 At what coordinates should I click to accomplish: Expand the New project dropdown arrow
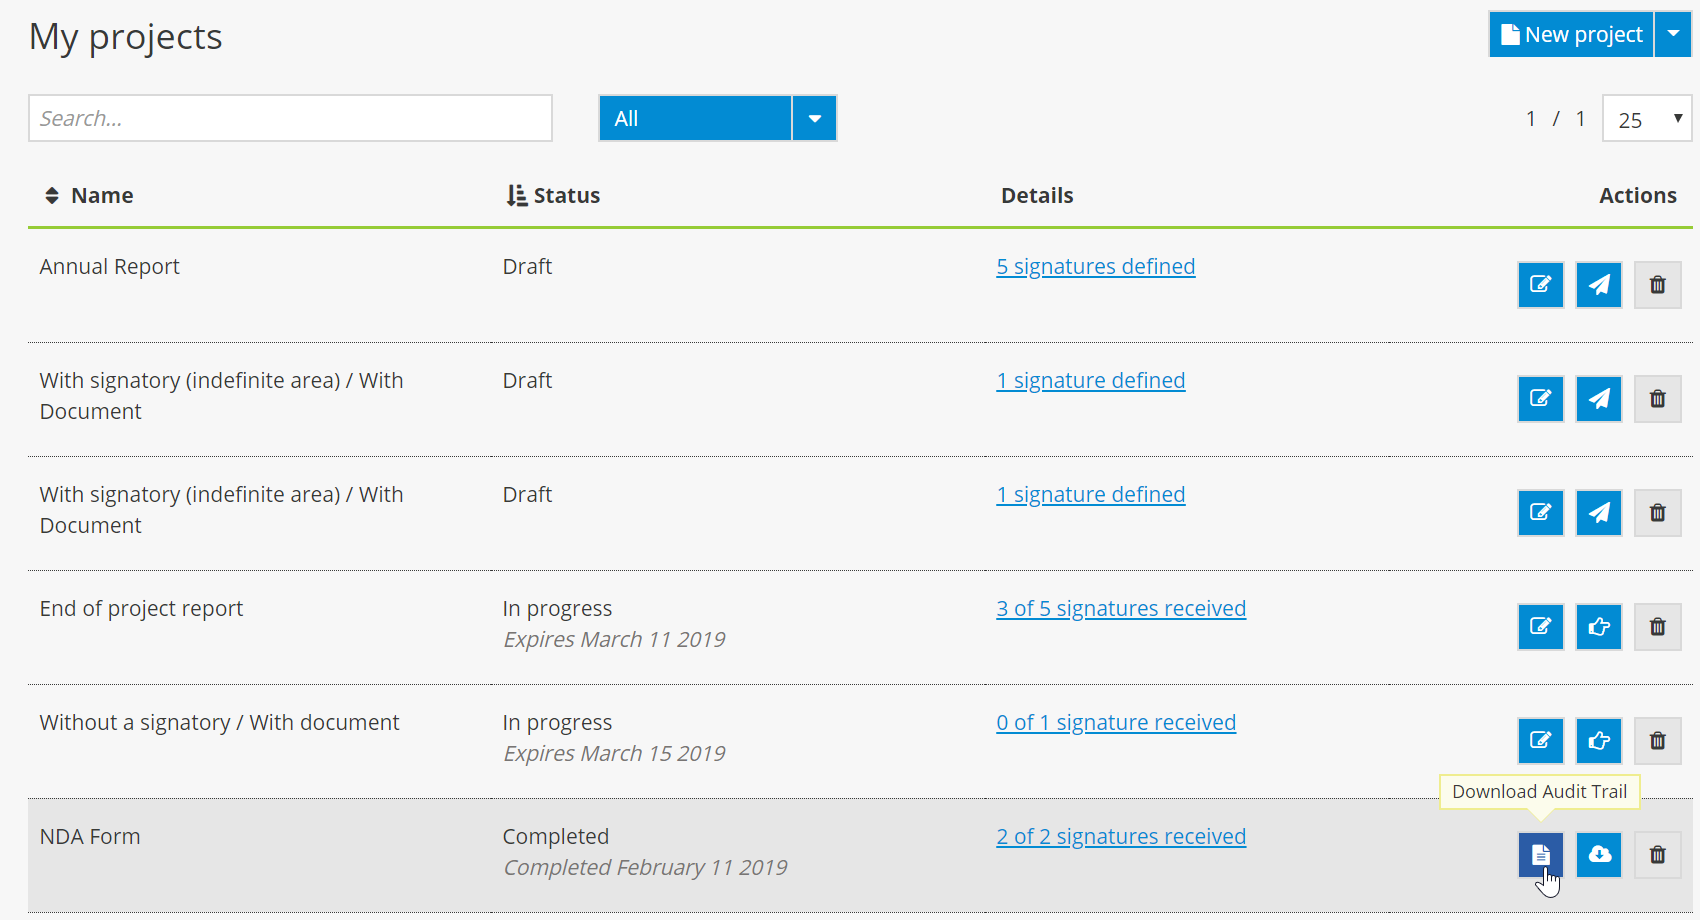click(x=1673, y=34)
